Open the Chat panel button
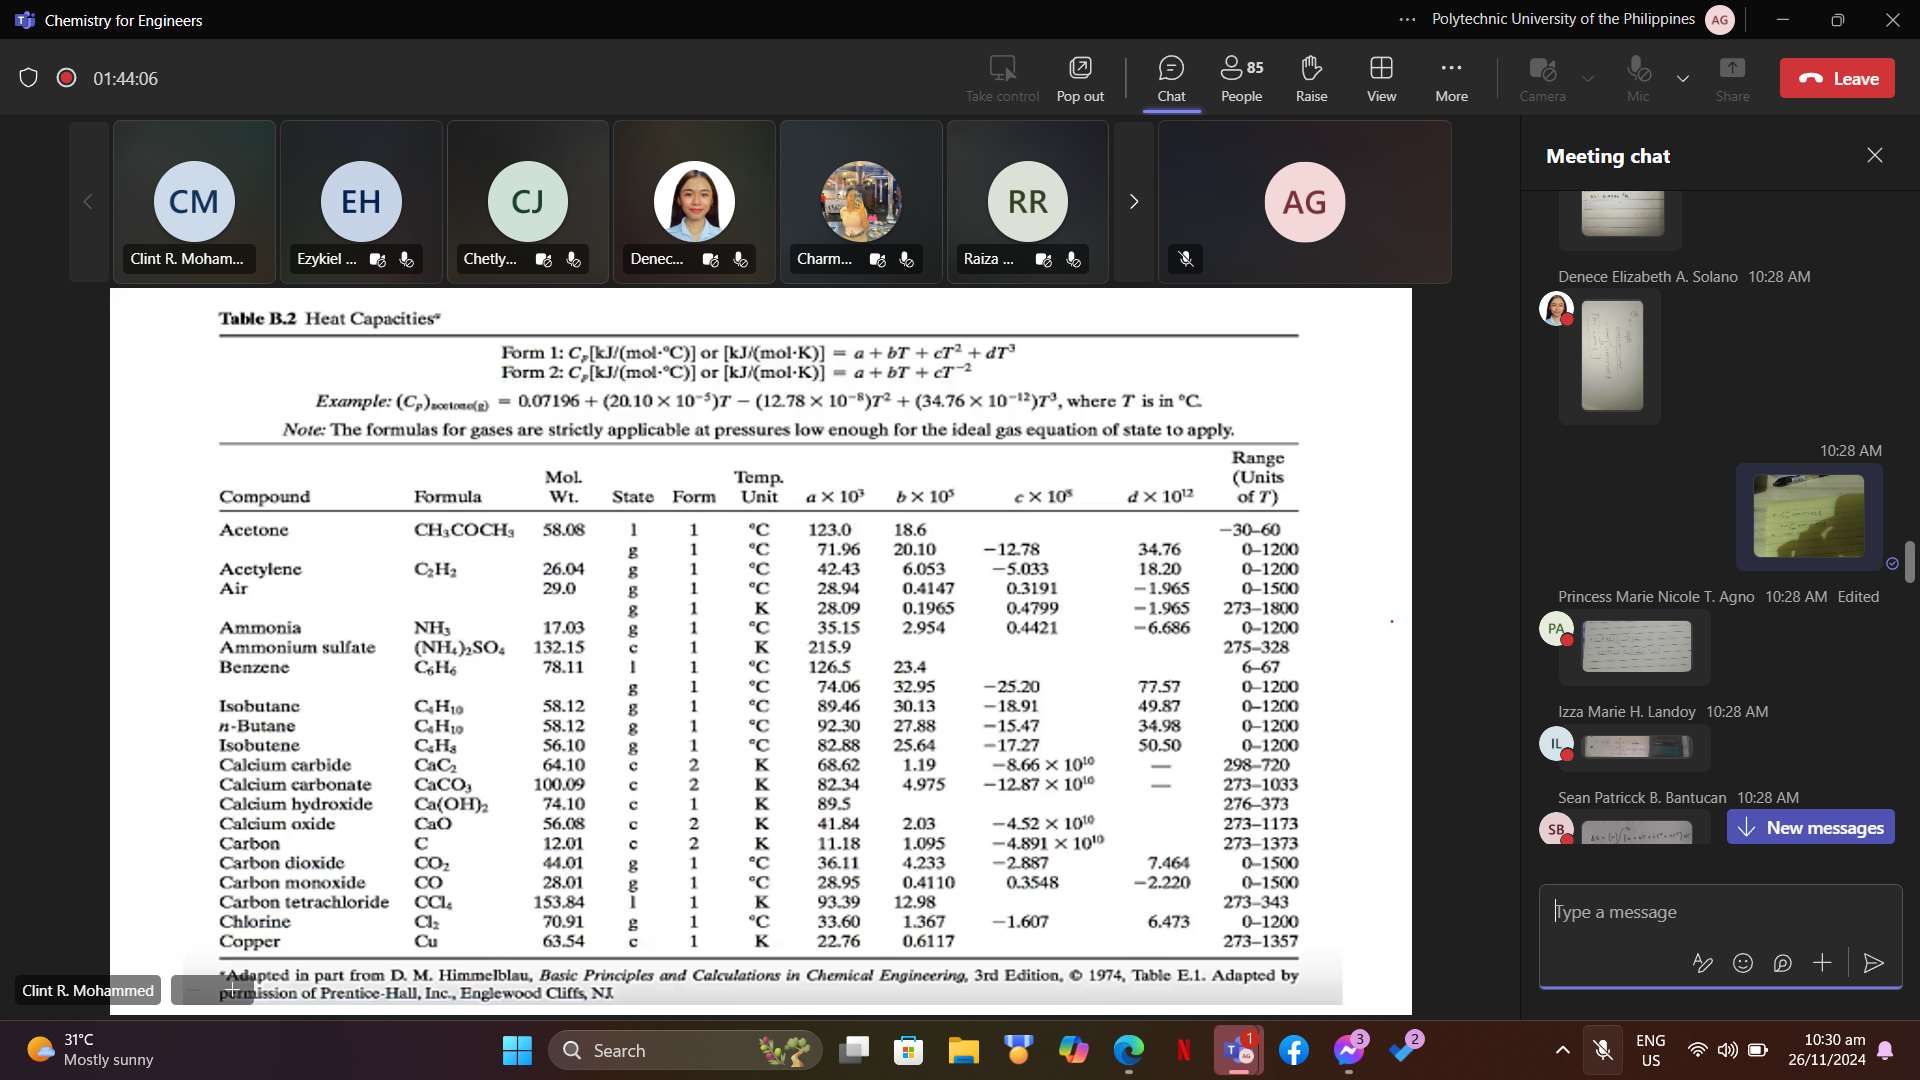 coord(1171,79)
